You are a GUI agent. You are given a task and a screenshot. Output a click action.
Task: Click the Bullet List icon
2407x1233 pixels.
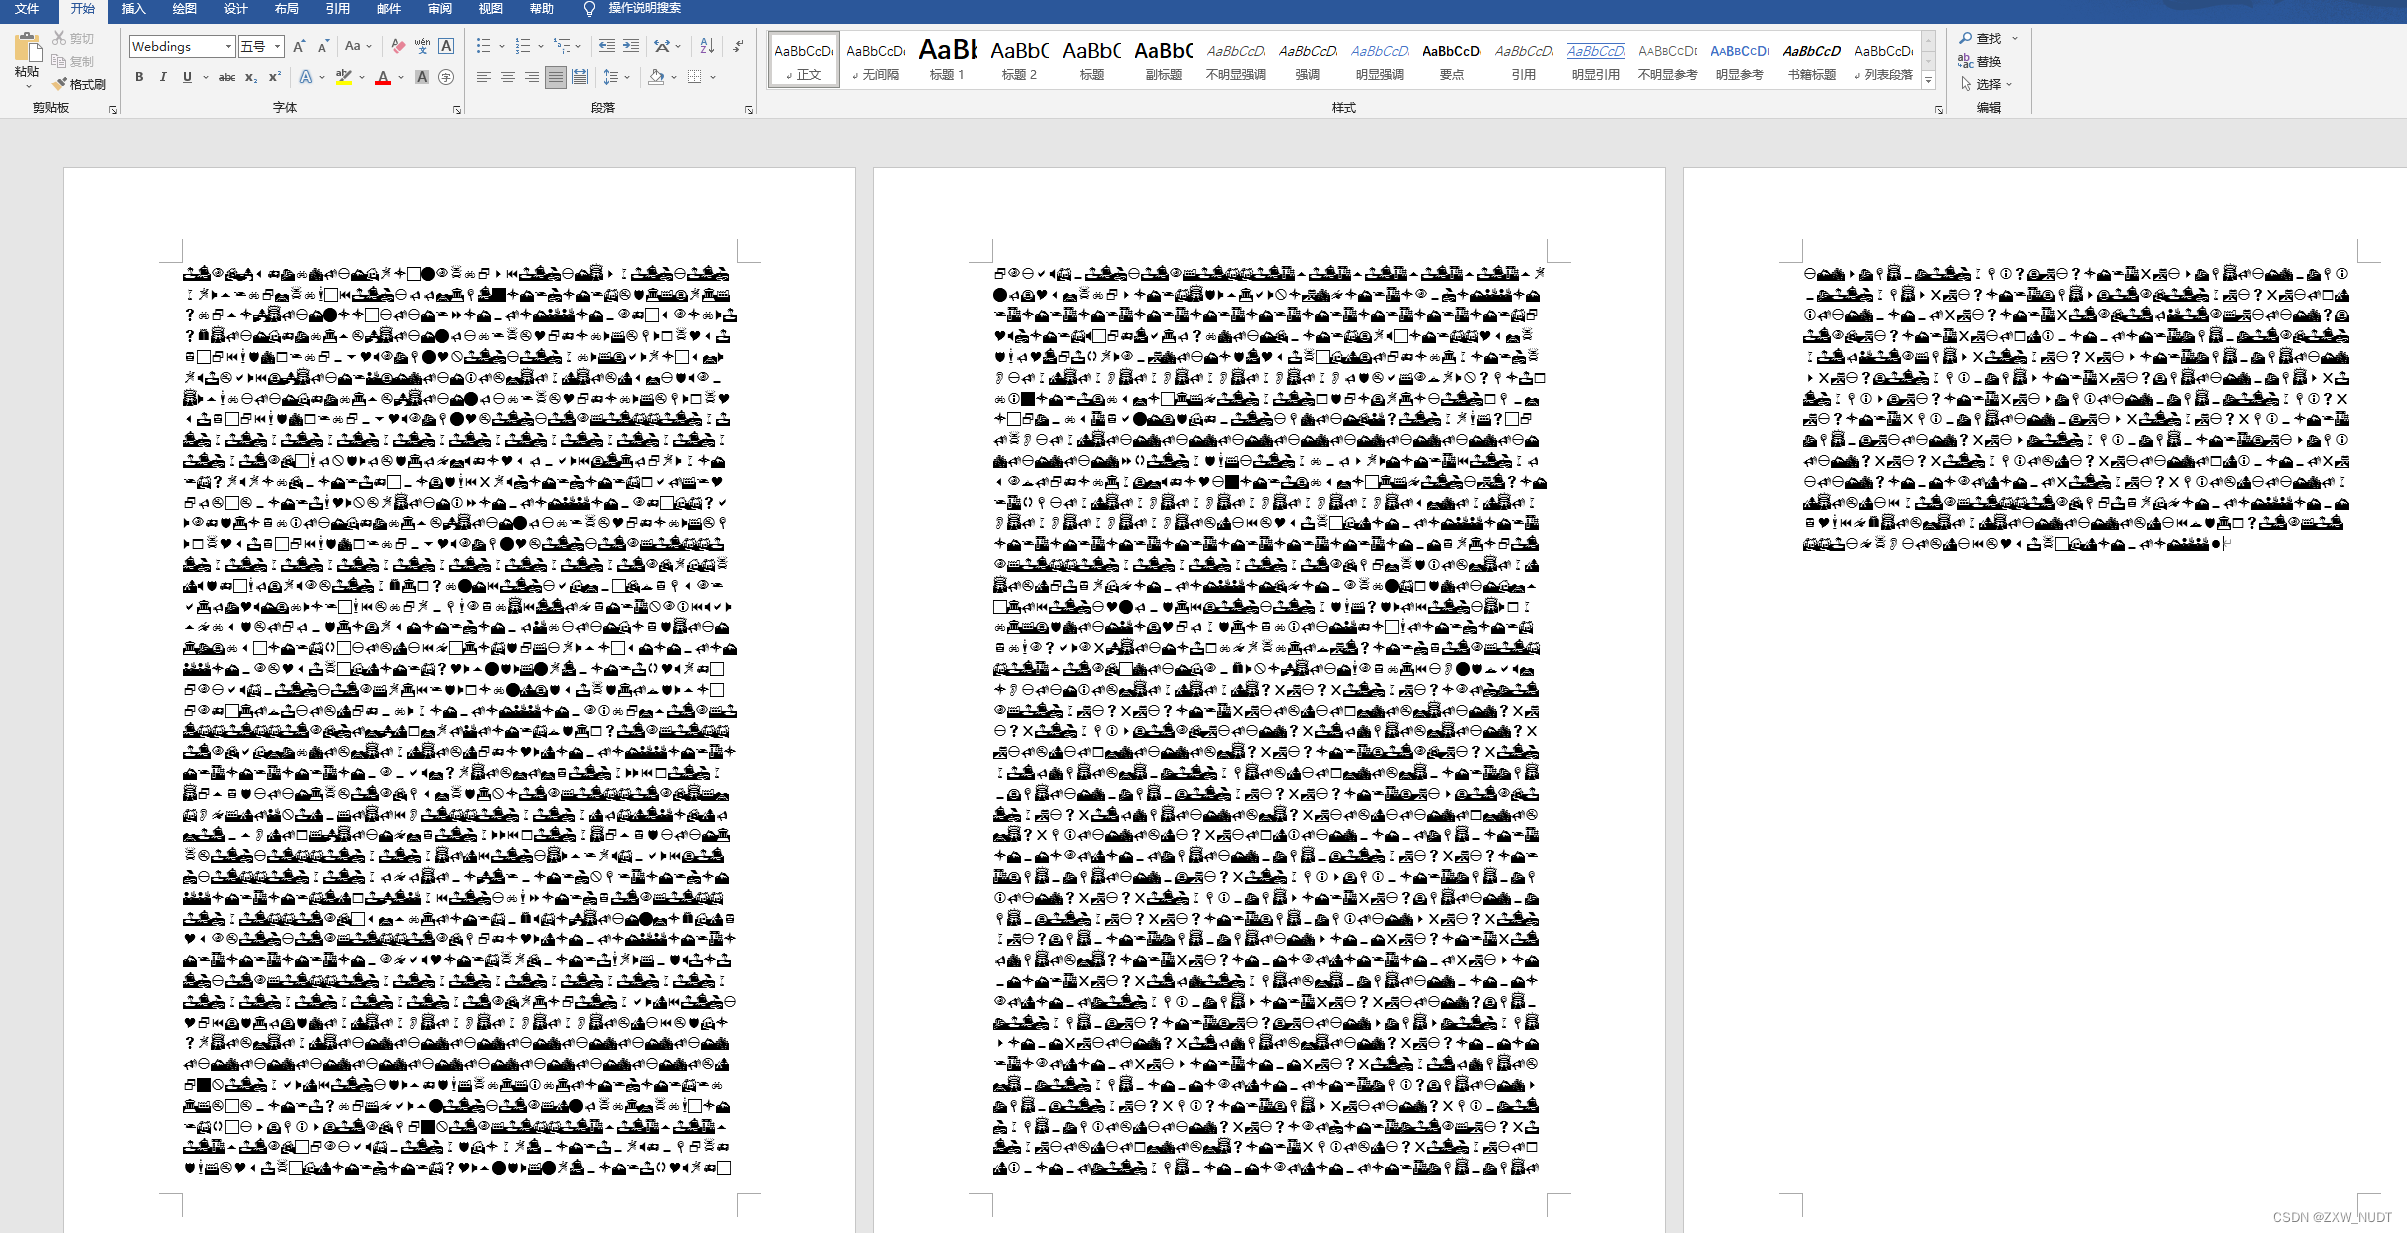click(x=484, y=46)
